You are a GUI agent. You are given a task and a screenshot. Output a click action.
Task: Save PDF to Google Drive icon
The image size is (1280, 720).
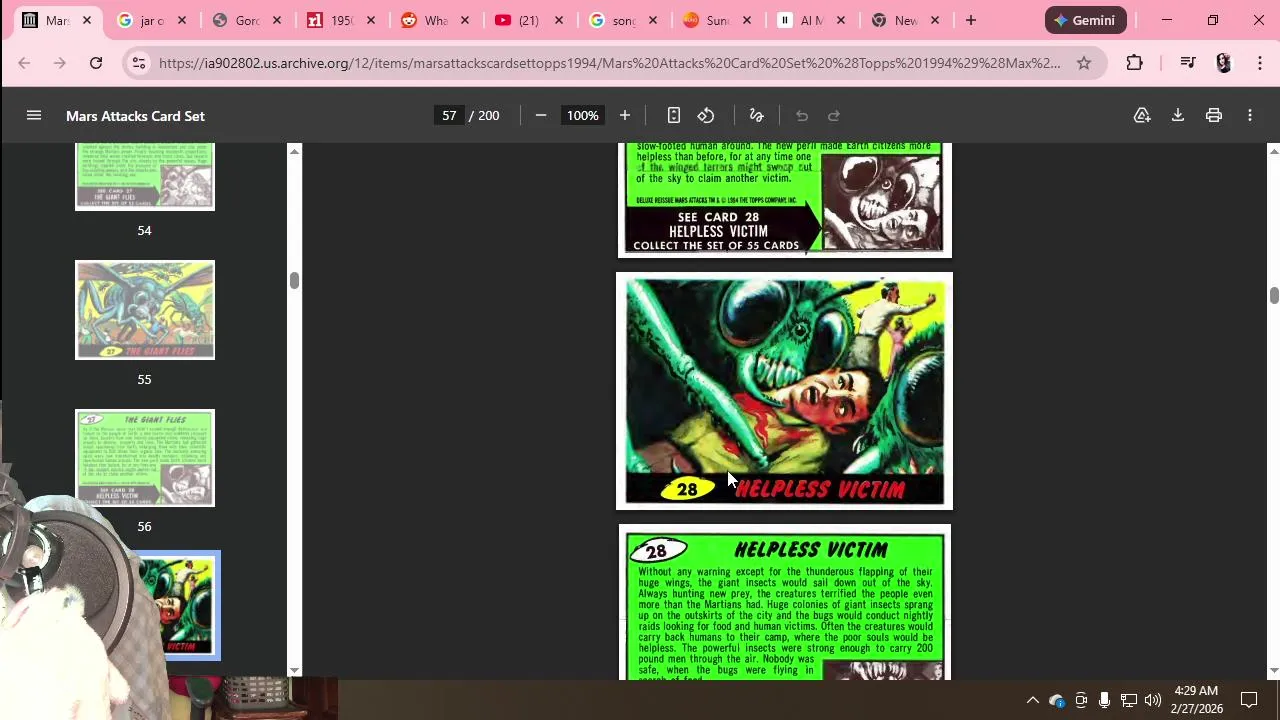(1142, 116)
